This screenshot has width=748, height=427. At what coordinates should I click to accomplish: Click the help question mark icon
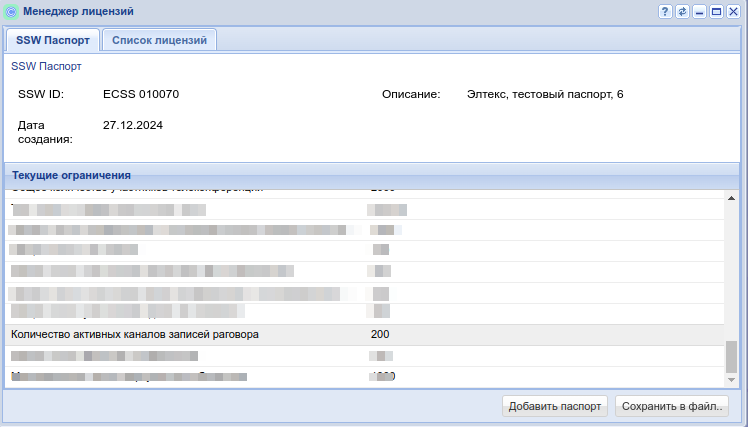(665, 11)
